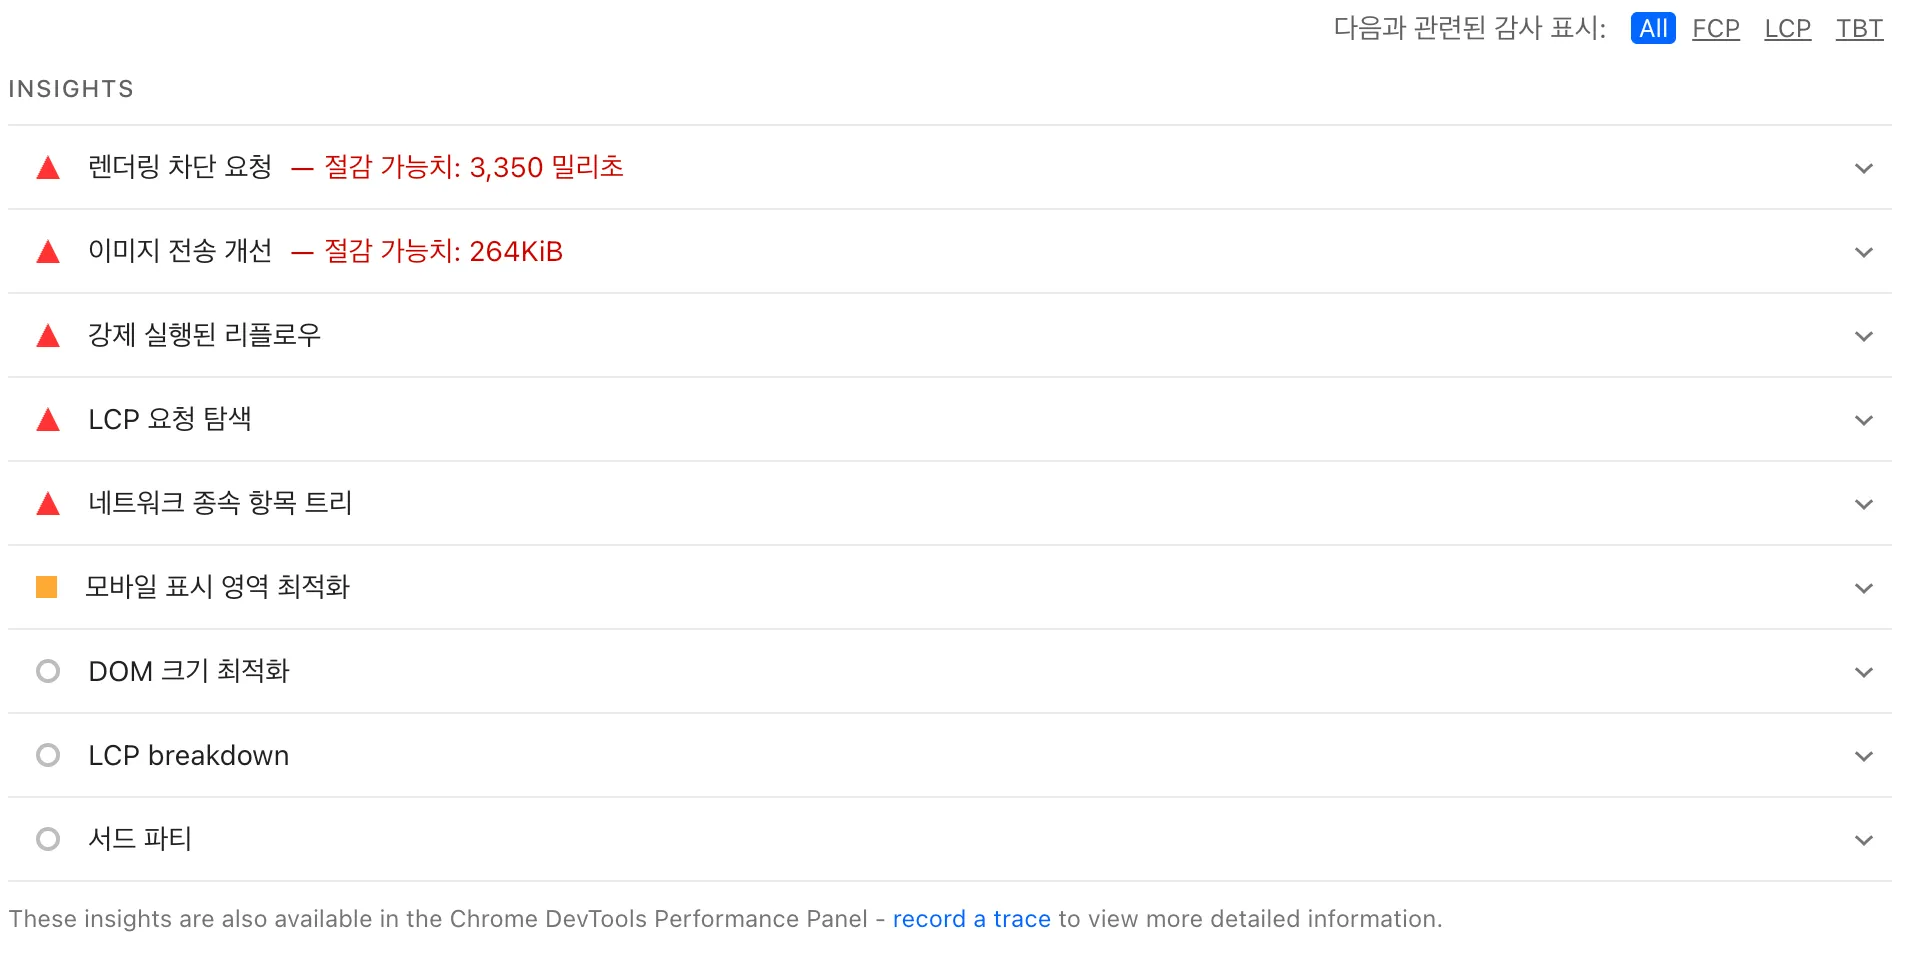Click the circle icon next to LCP breakdown
The image size is (1906, 960).
[48, 755]
